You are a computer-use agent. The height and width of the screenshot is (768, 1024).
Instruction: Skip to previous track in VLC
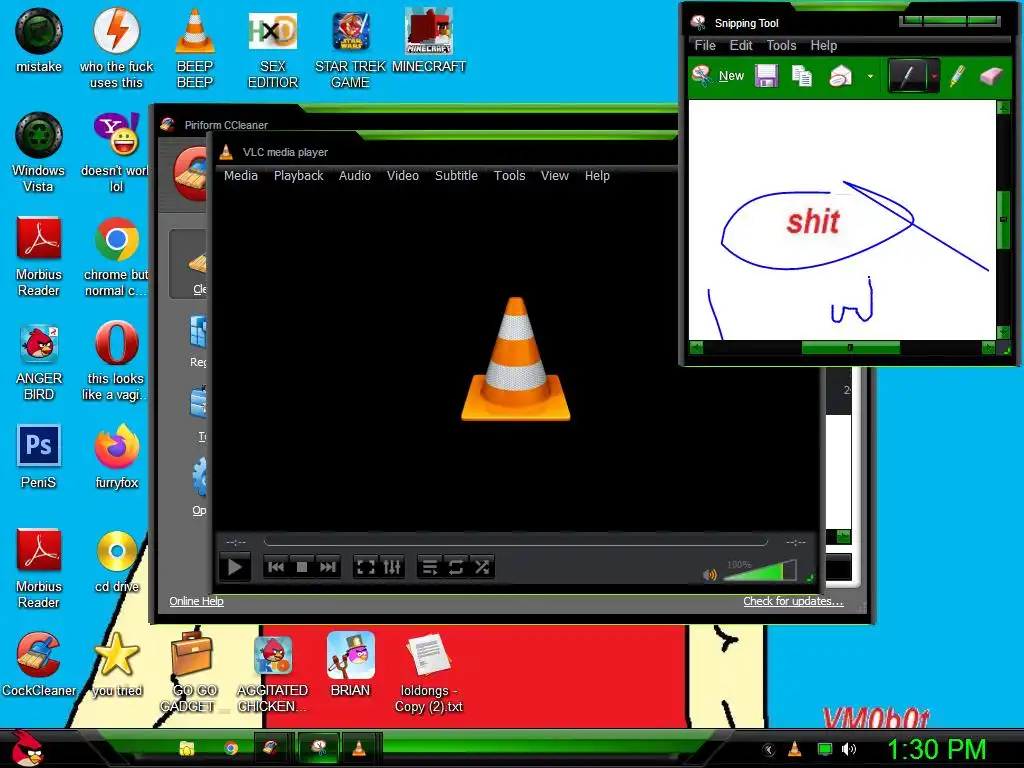pyautogui.click(x=276, y=567)
